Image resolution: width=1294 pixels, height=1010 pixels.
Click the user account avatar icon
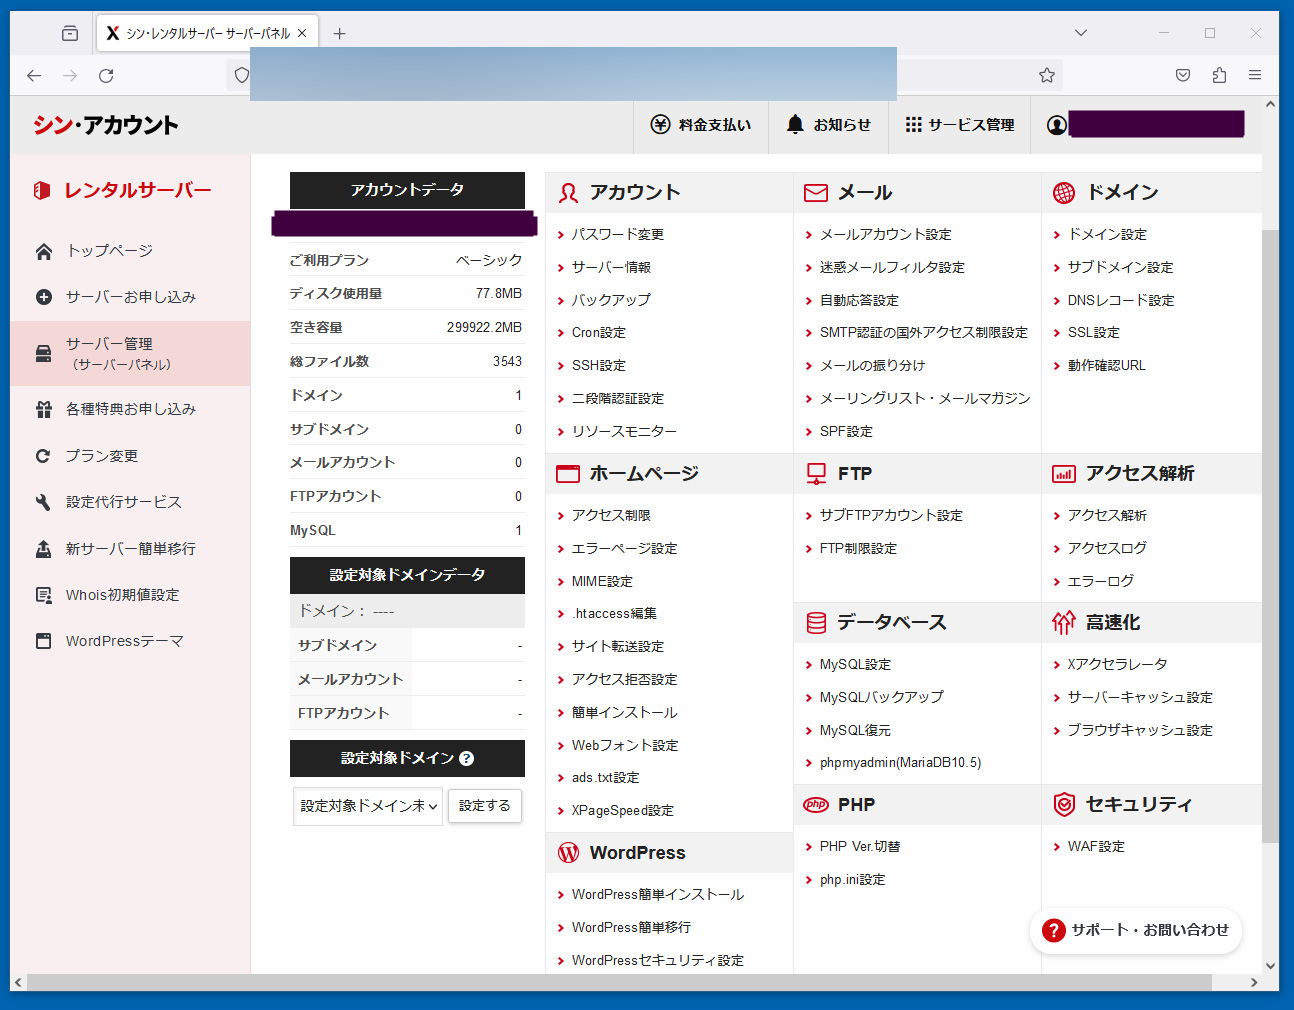pos(1056,125)
